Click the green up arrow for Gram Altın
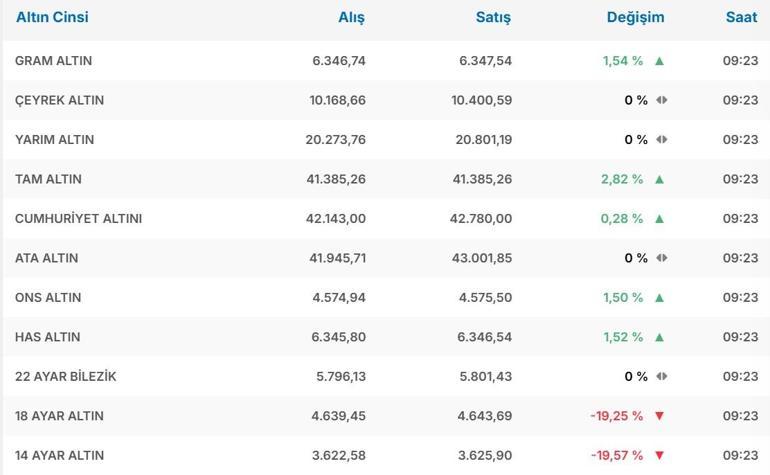 [659, 61]
